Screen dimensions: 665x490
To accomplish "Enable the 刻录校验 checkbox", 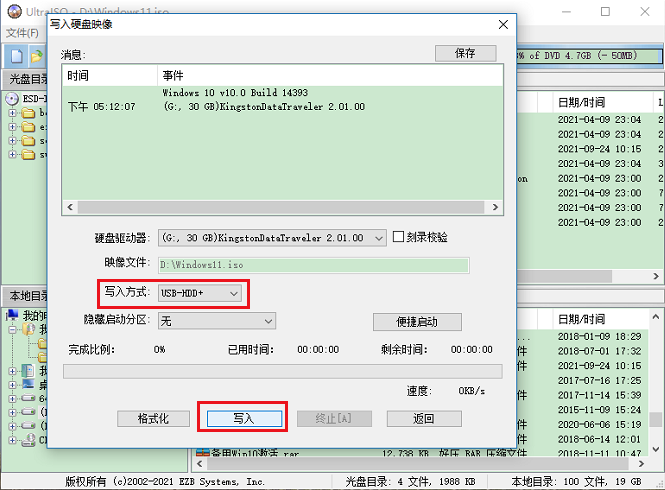I will (399, 238).
